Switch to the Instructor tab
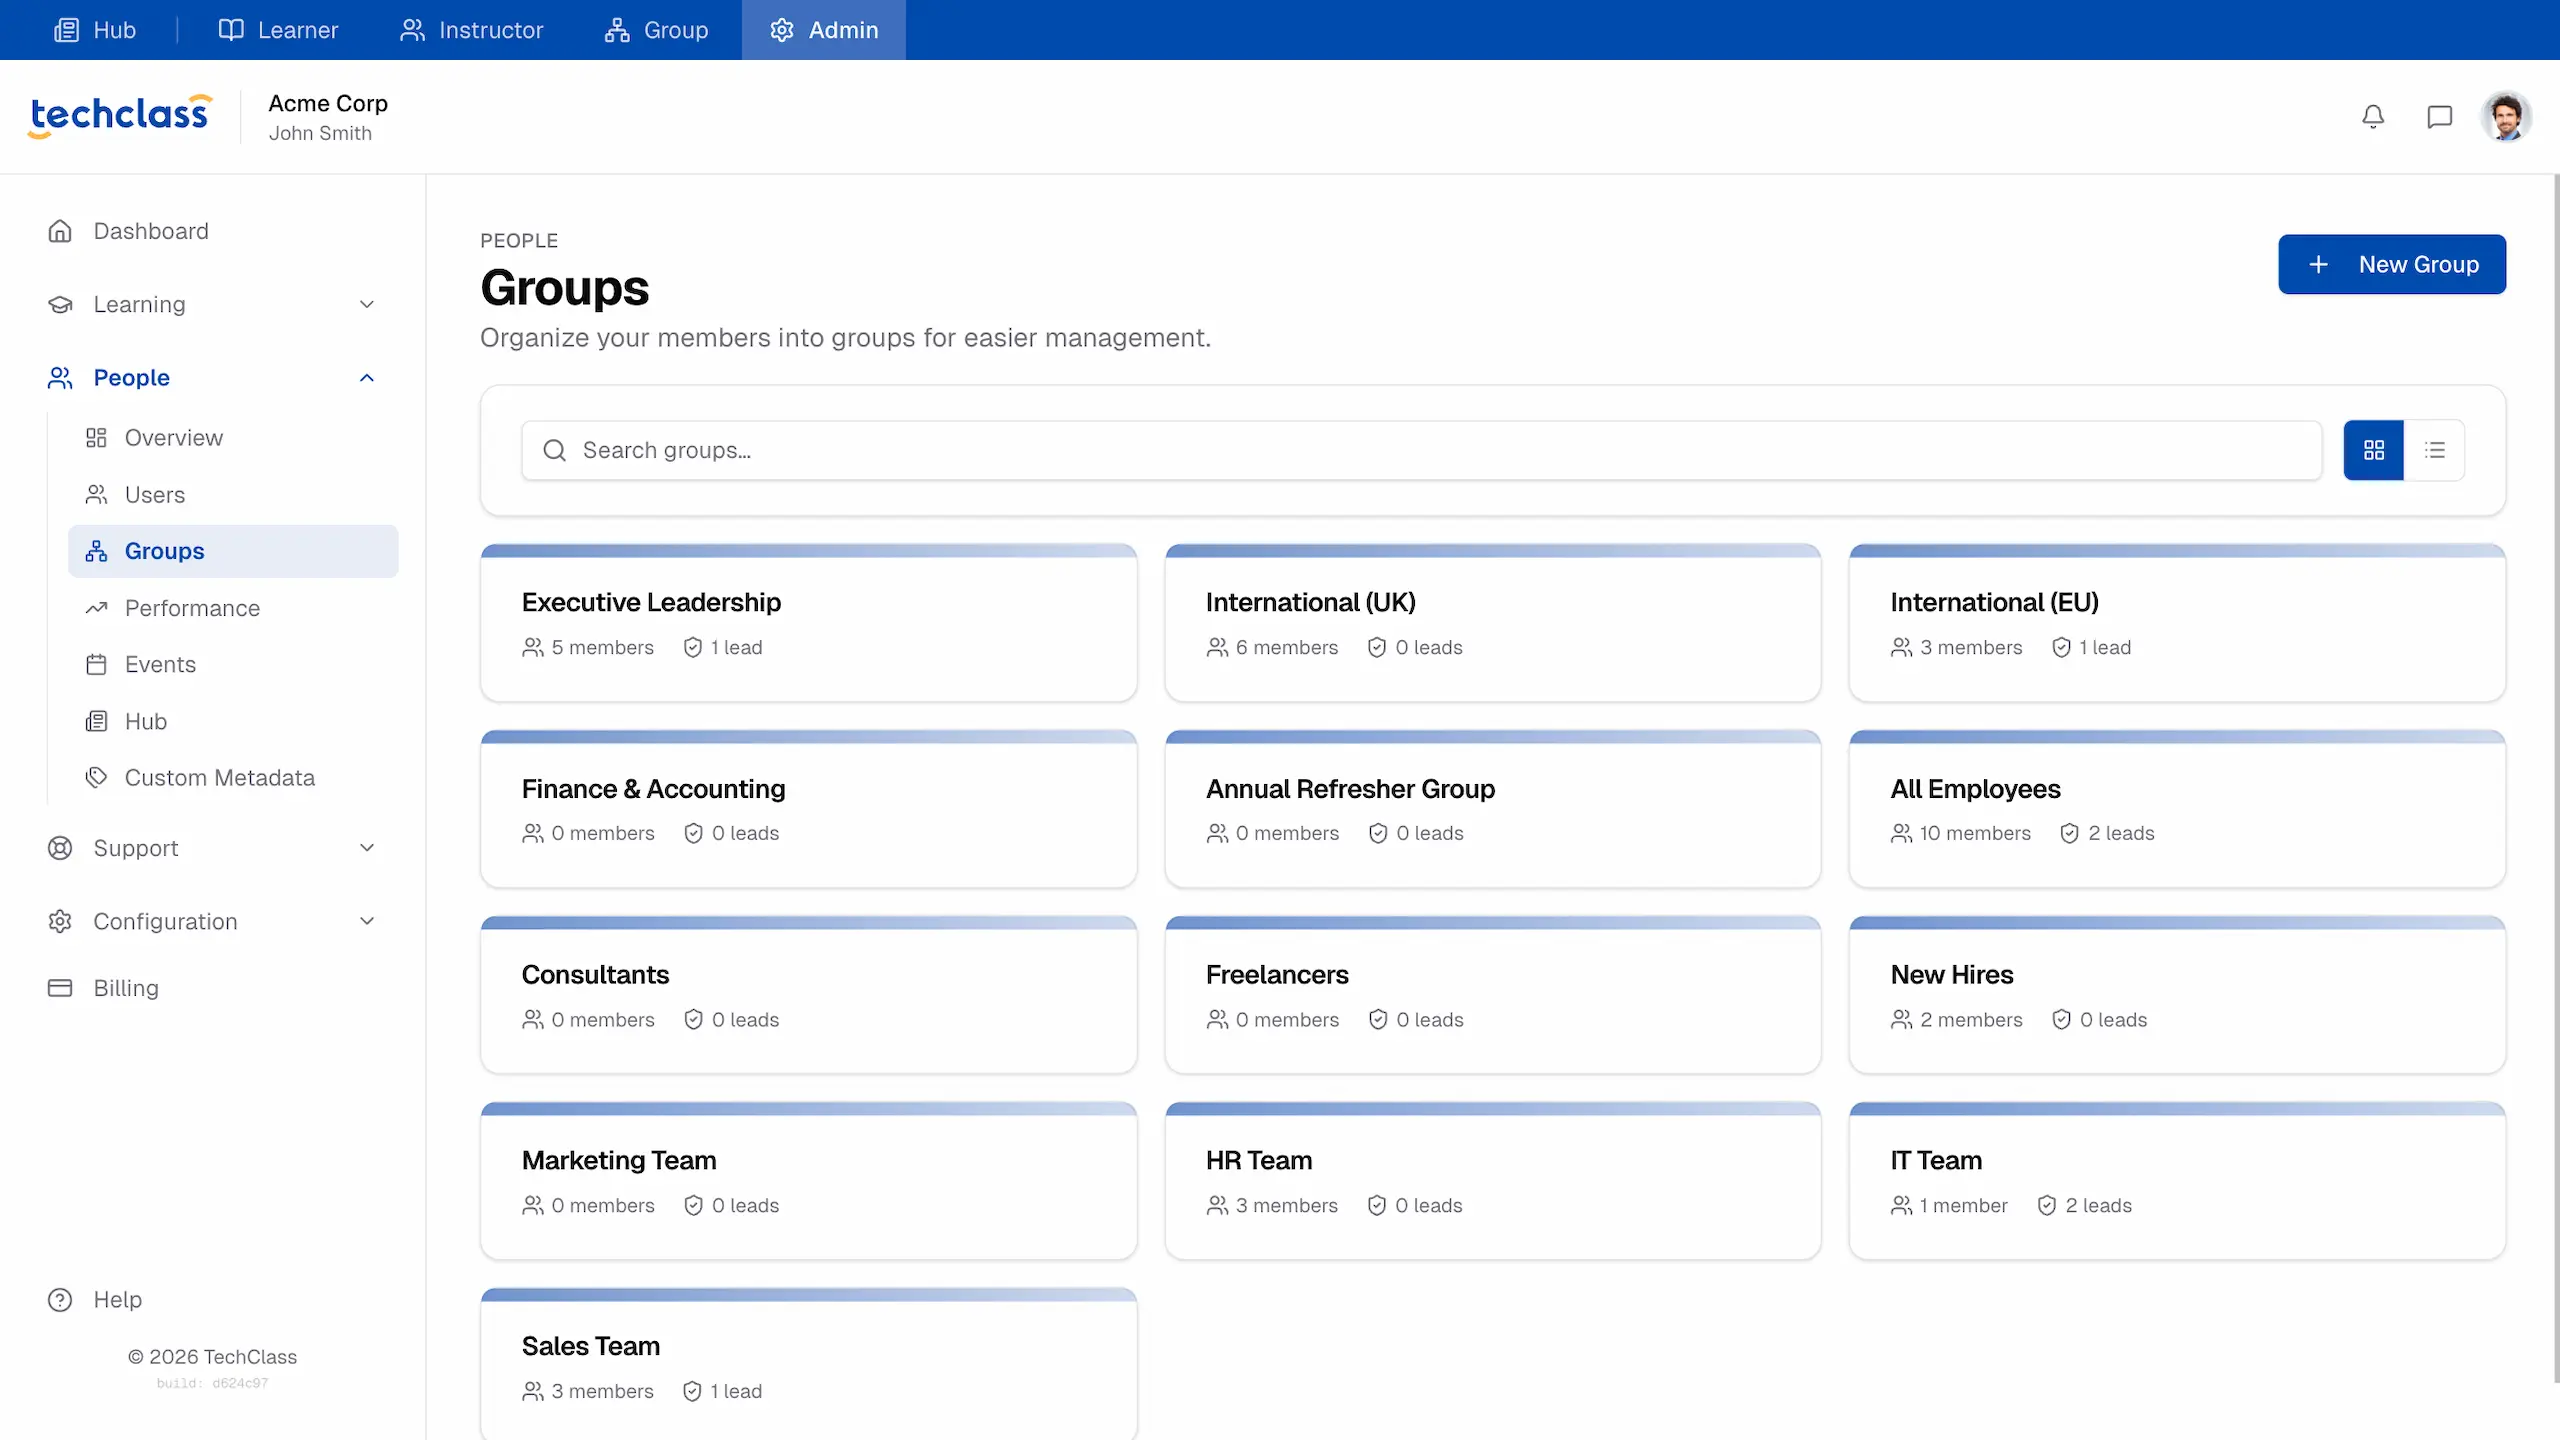The image size is (2560, 1440). (x=471, y=30)
